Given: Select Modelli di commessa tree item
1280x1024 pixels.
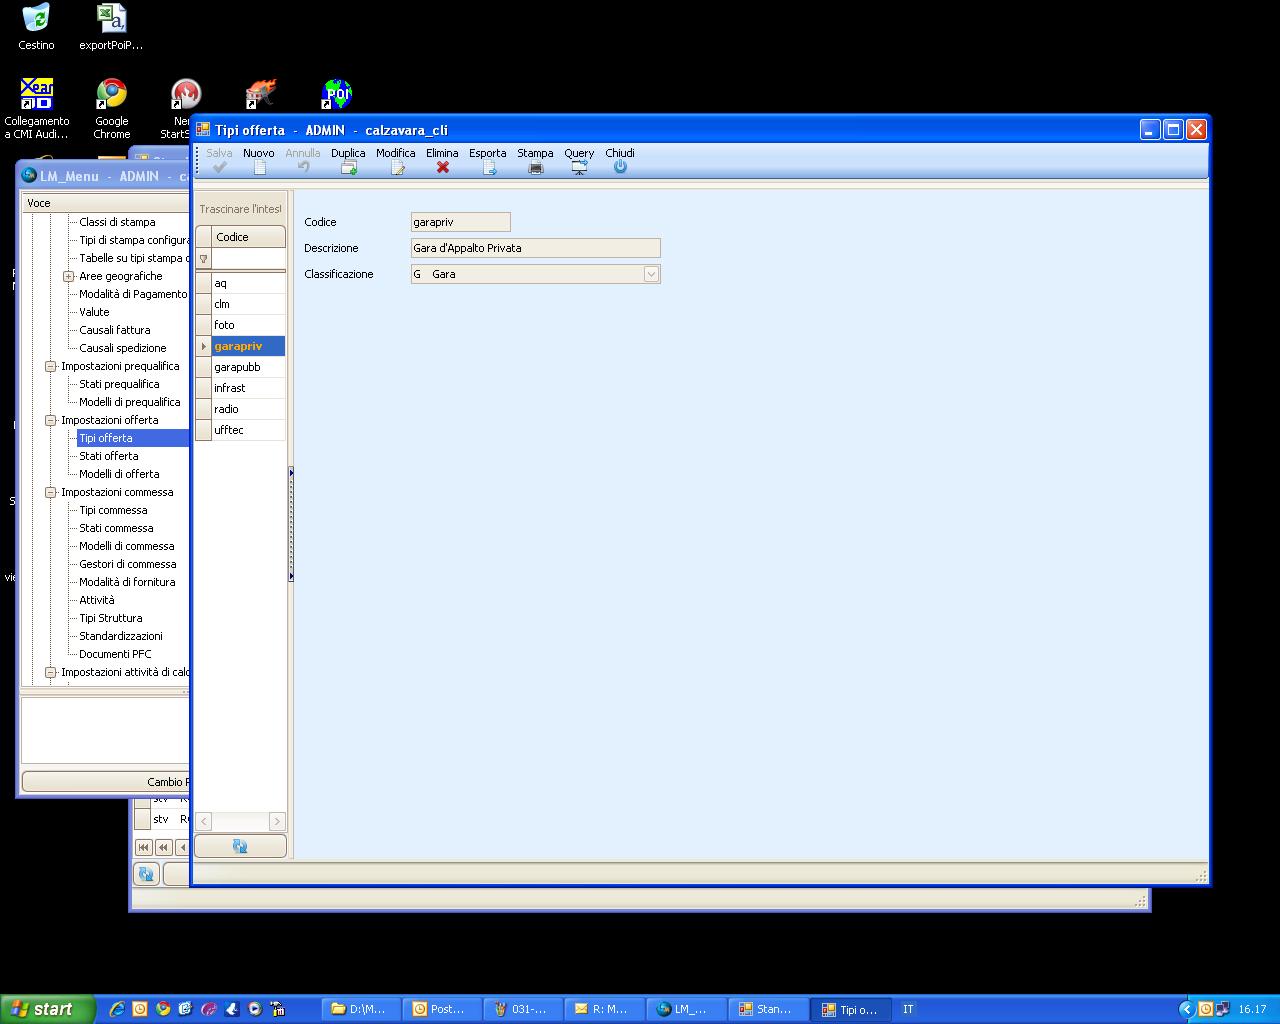Looking at the screenshot, I should (x=127, y=546).
